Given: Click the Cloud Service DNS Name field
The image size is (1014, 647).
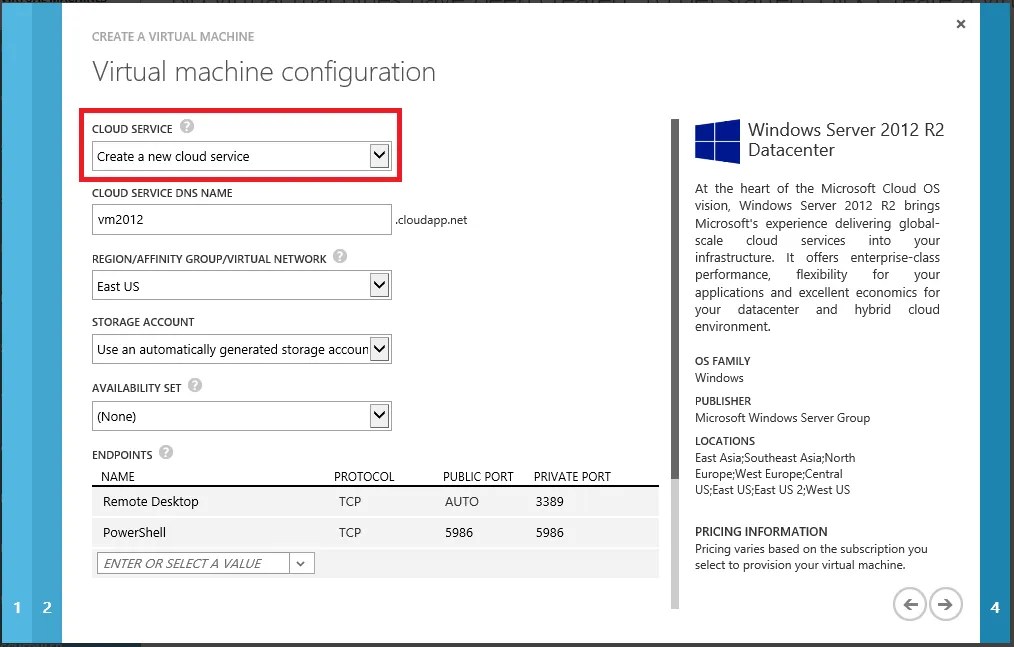Looking at the screenshot, I should click(242, 219).
